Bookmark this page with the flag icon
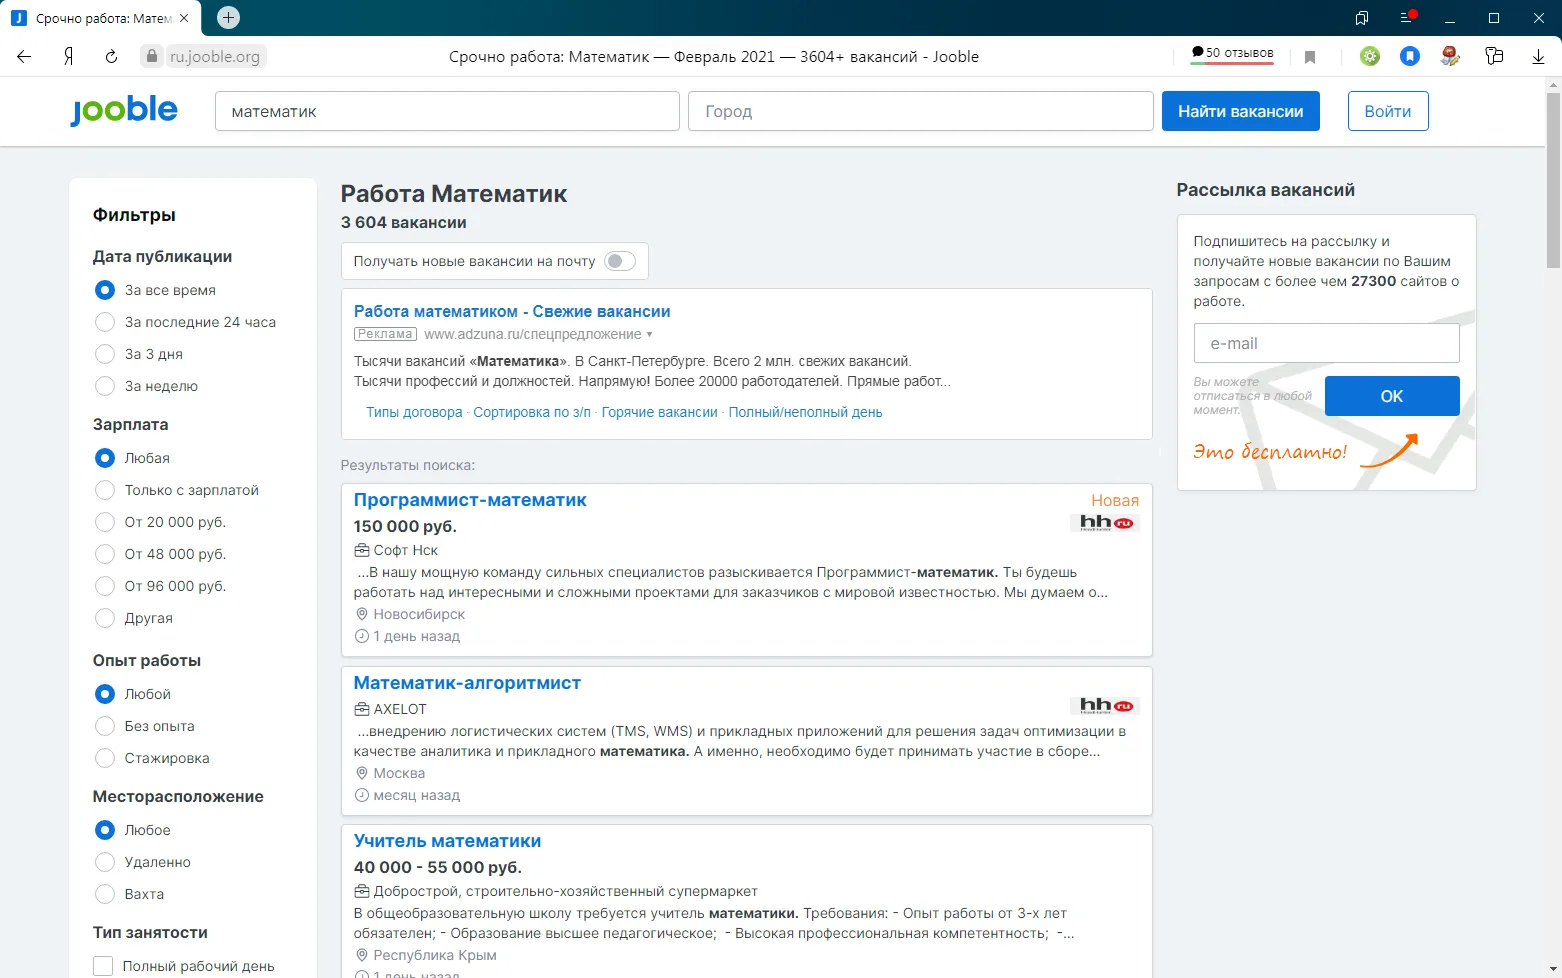Viewport: 1562px width, 978px height. [1310, 57]
